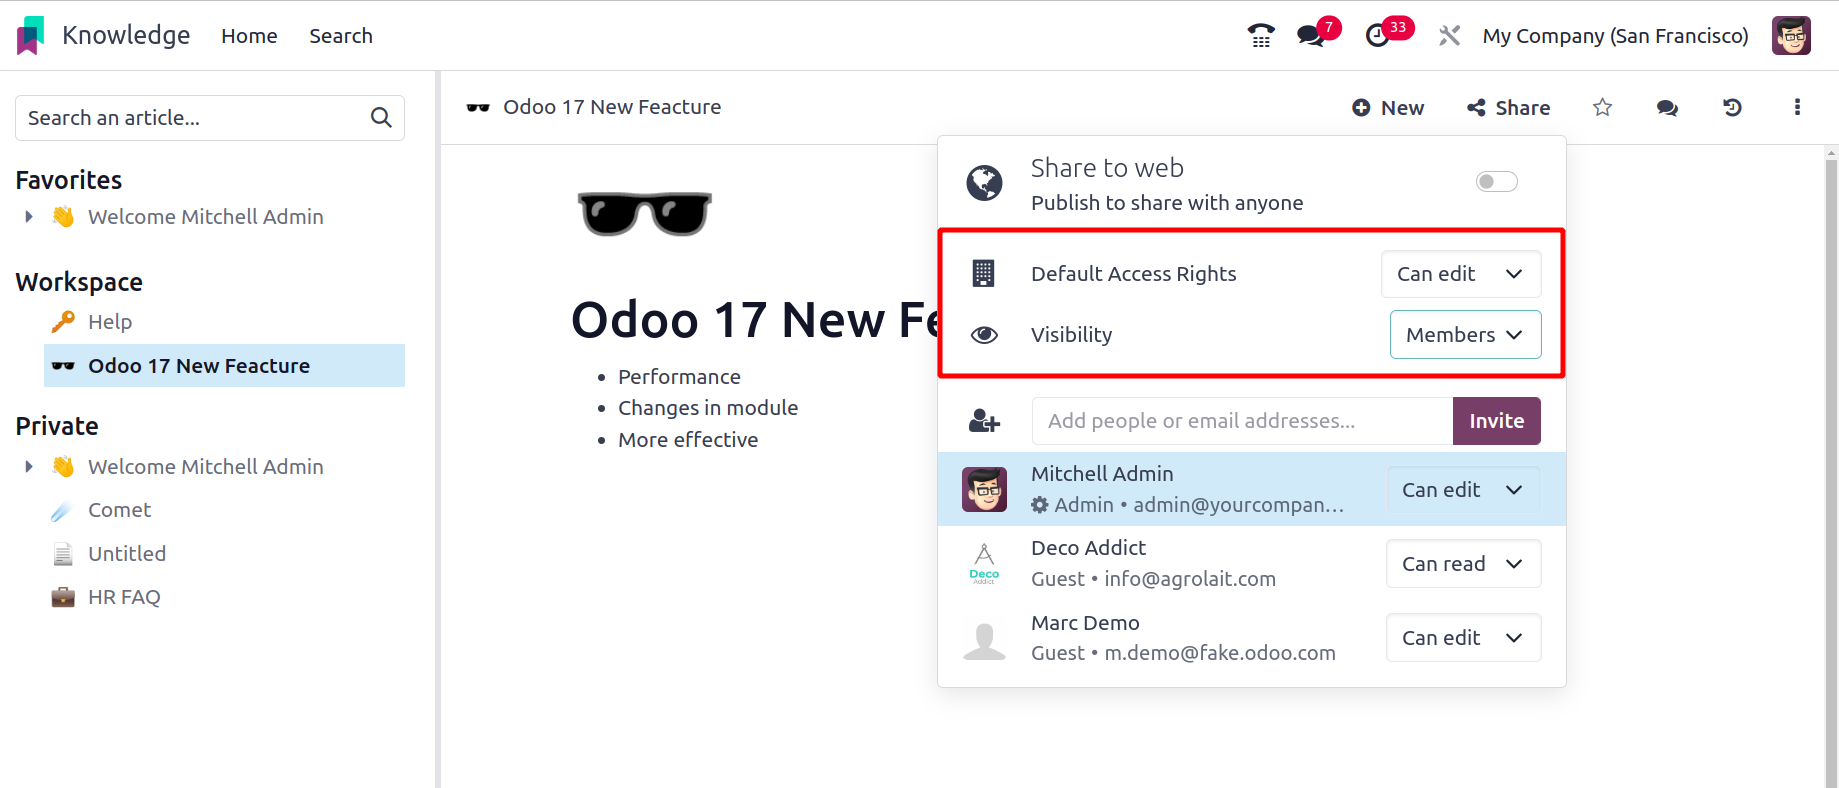Click the globe Share to web icon
Screen dimensions: 1839x788
coord(984,183)
